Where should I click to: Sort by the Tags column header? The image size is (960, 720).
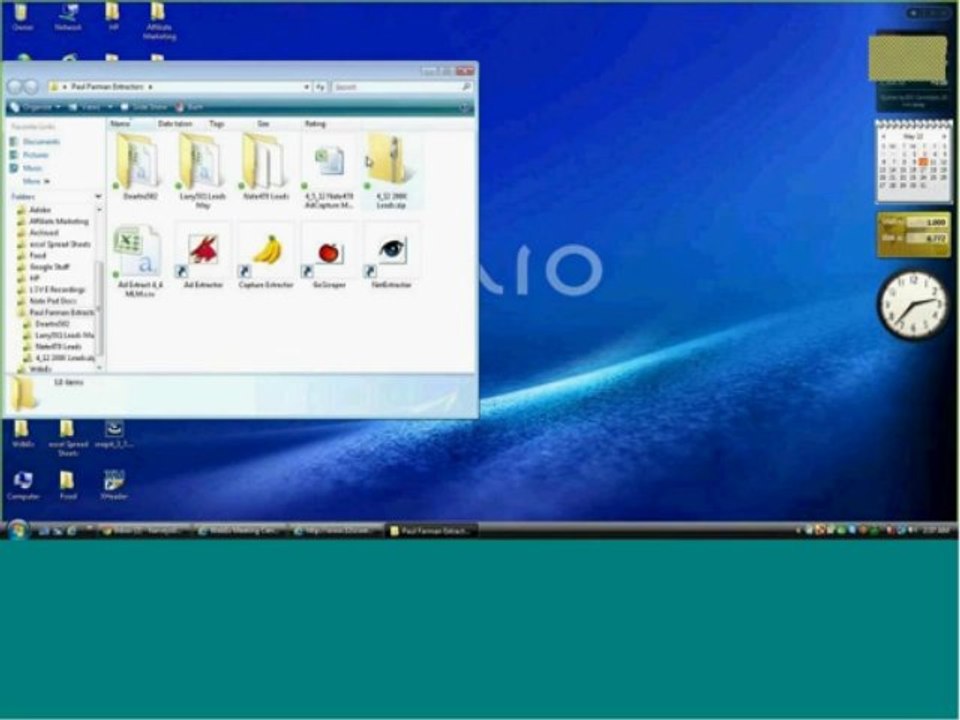(230, 124)
